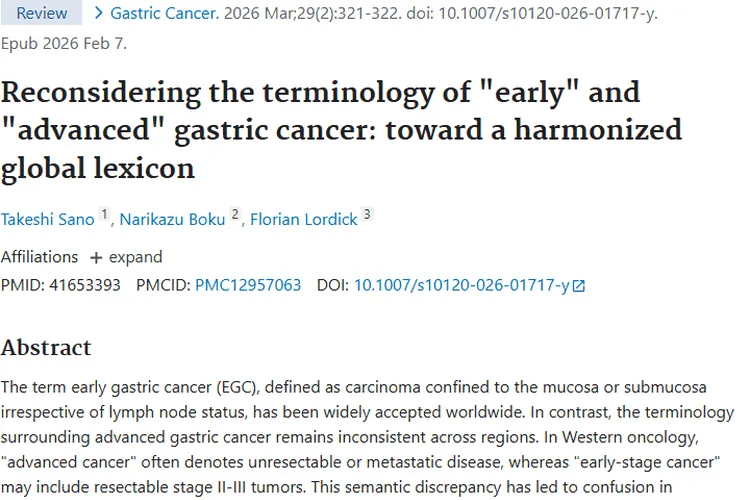Click the Review publication type badge
This screenshot has width=750, height=500.
[x=42, y=13]
